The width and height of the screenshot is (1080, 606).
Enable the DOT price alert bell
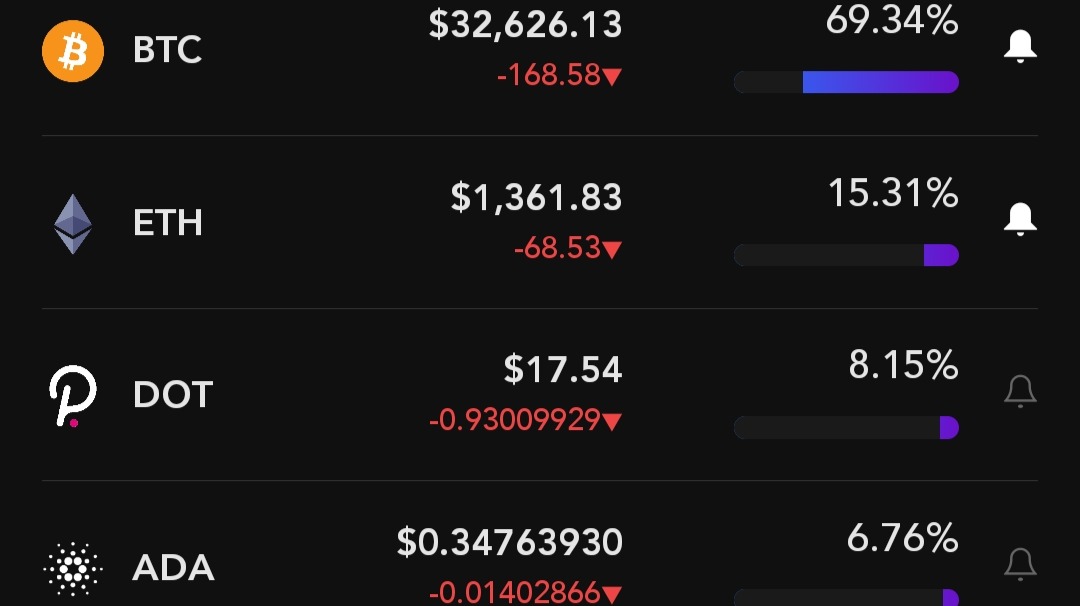pos(1020,391)
